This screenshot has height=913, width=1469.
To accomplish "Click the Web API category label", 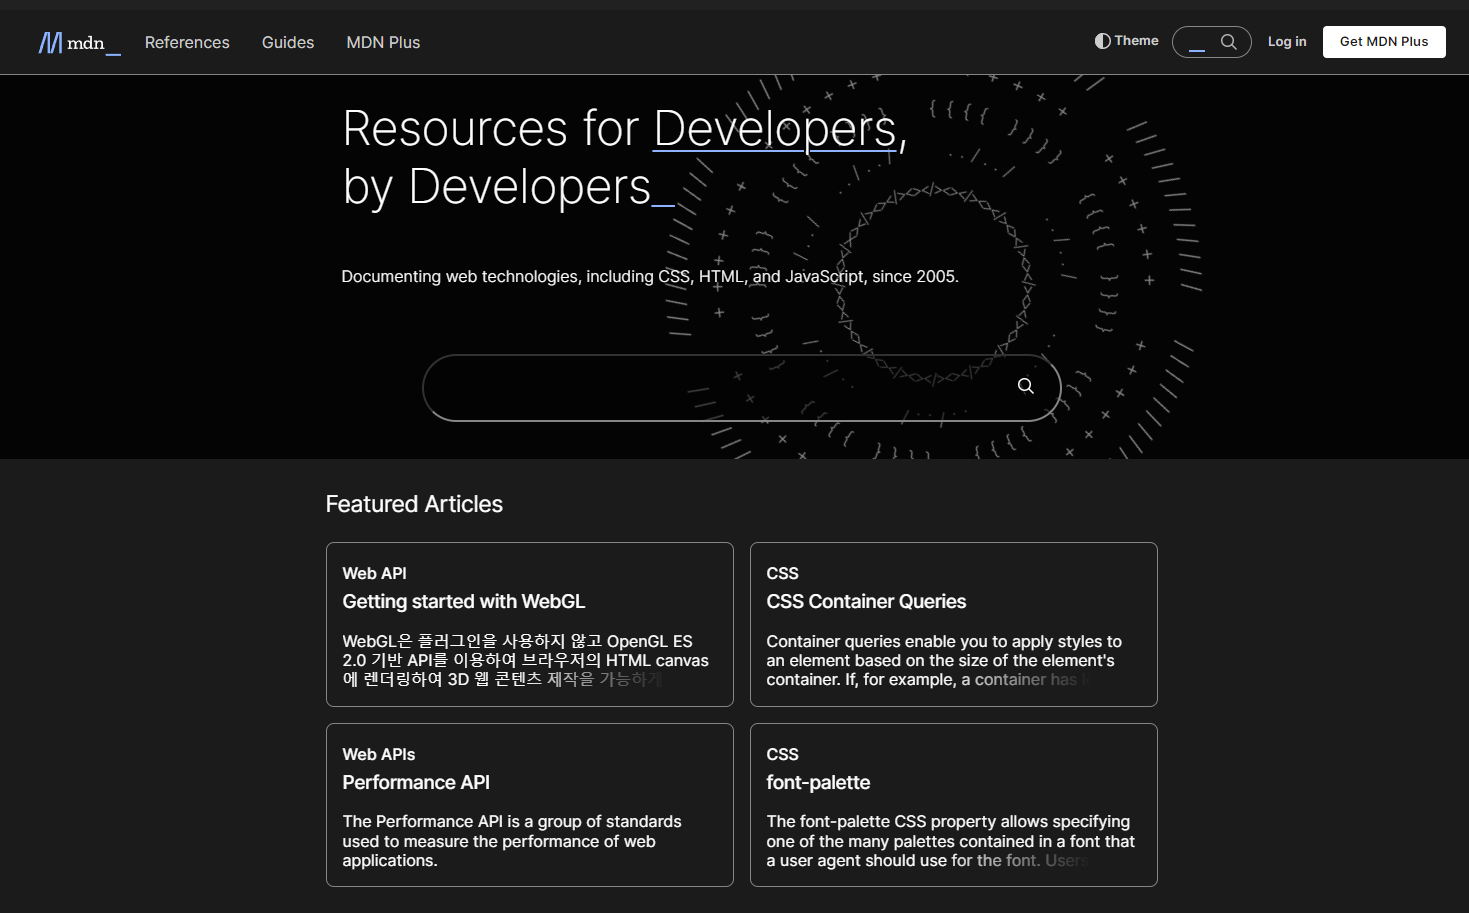I will coord(374,573).
